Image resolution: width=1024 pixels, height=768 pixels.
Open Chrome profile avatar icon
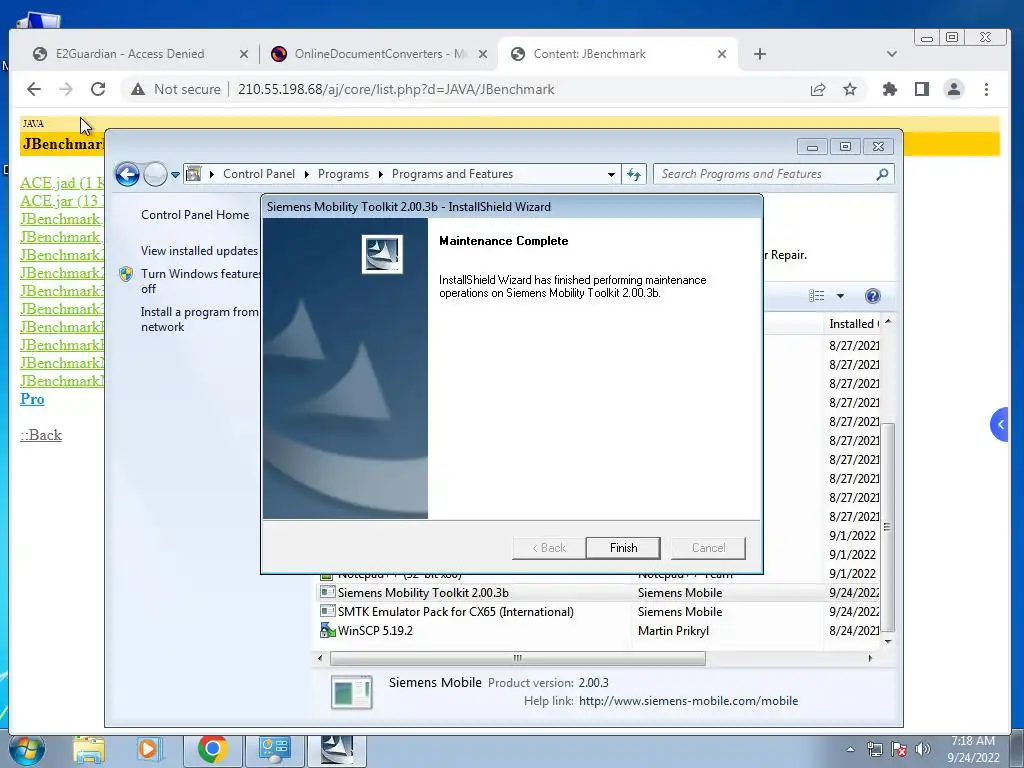(953, 89)
